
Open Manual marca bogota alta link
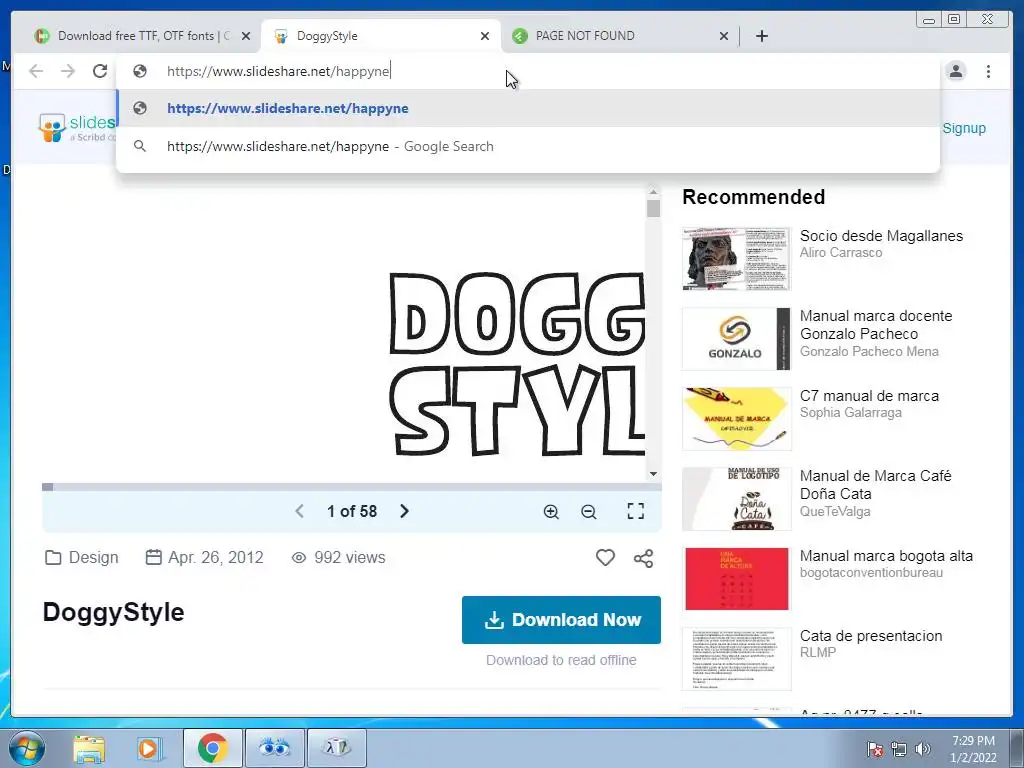(x=886, y=556)
